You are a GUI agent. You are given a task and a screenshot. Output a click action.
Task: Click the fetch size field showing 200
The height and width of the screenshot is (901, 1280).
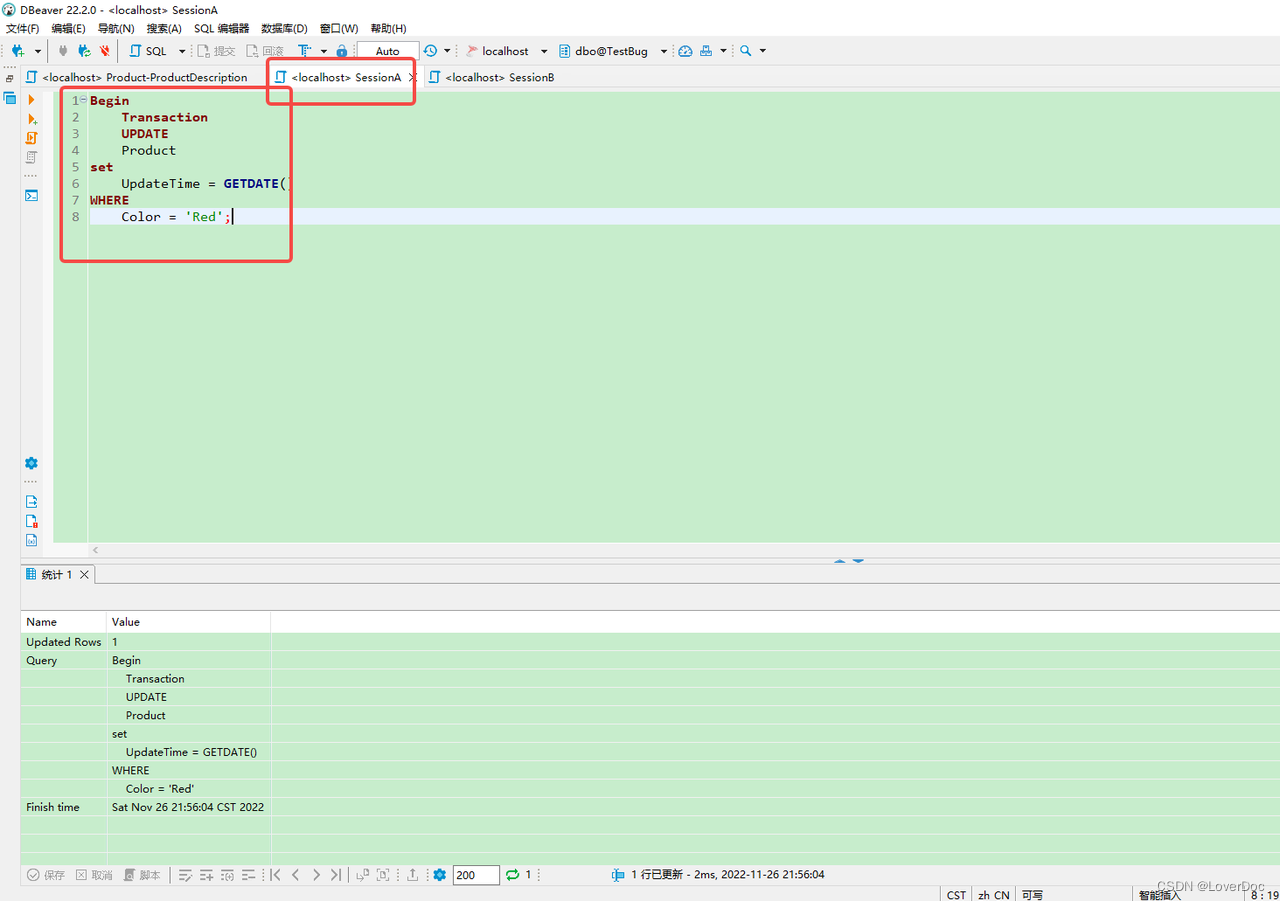[476, 875]
